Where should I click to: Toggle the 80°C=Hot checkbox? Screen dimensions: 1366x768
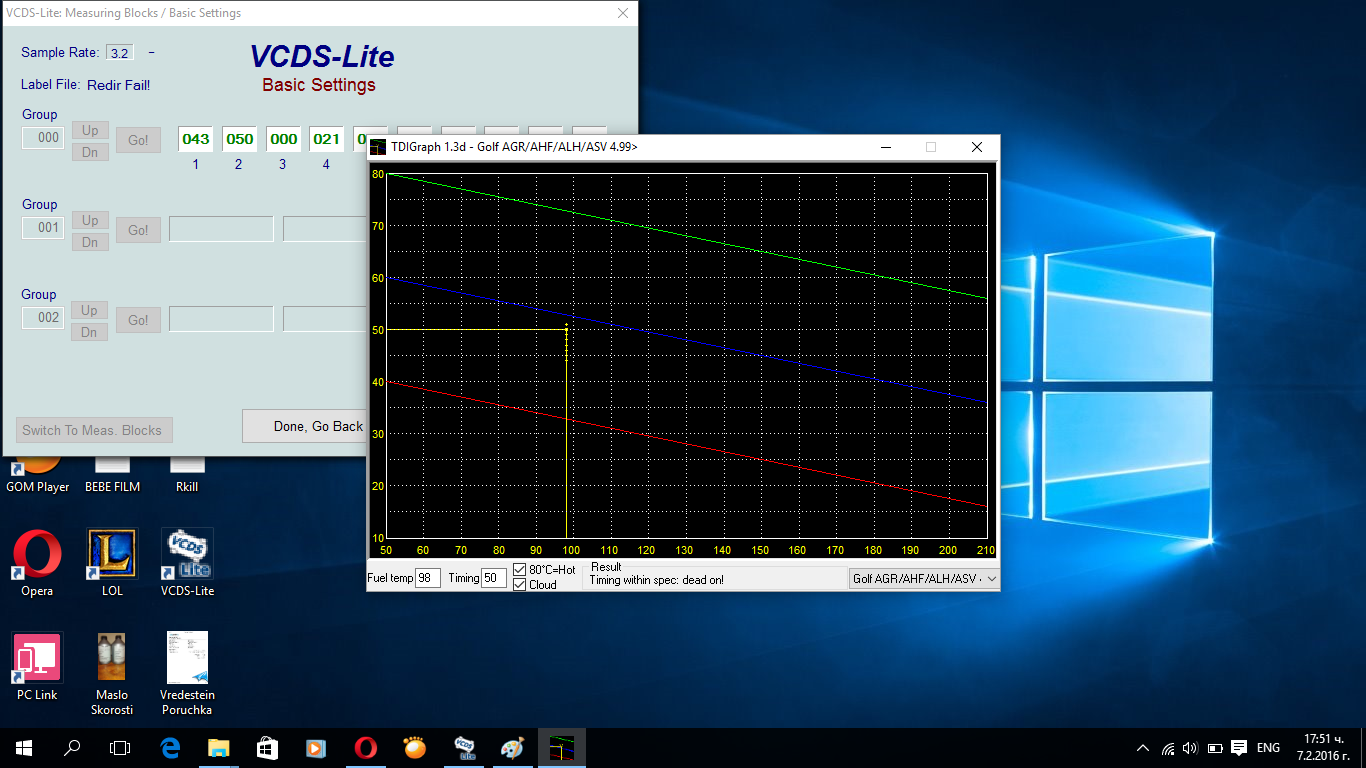[520, 570]
